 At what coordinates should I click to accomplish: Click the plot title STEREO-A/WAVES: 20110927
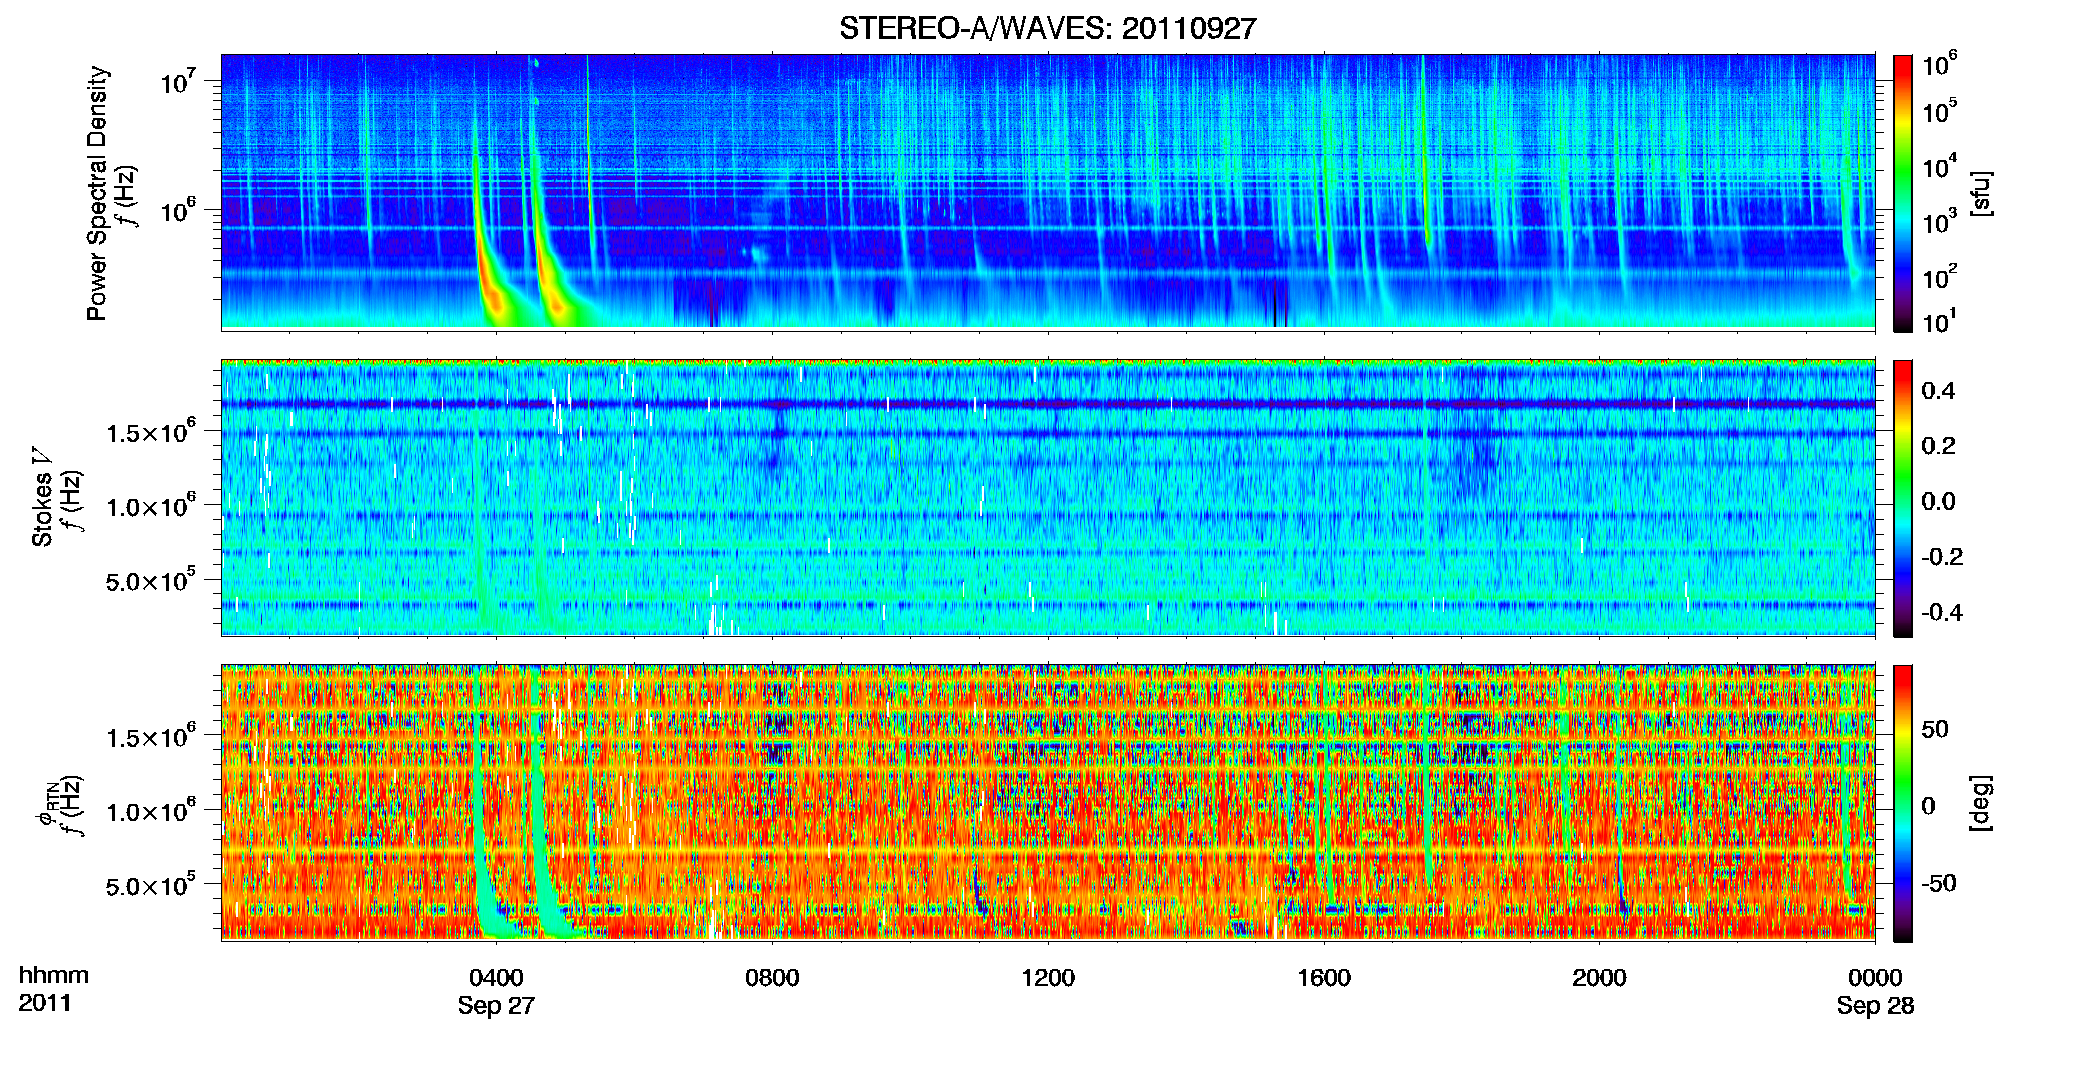[x=1047, y=28]
